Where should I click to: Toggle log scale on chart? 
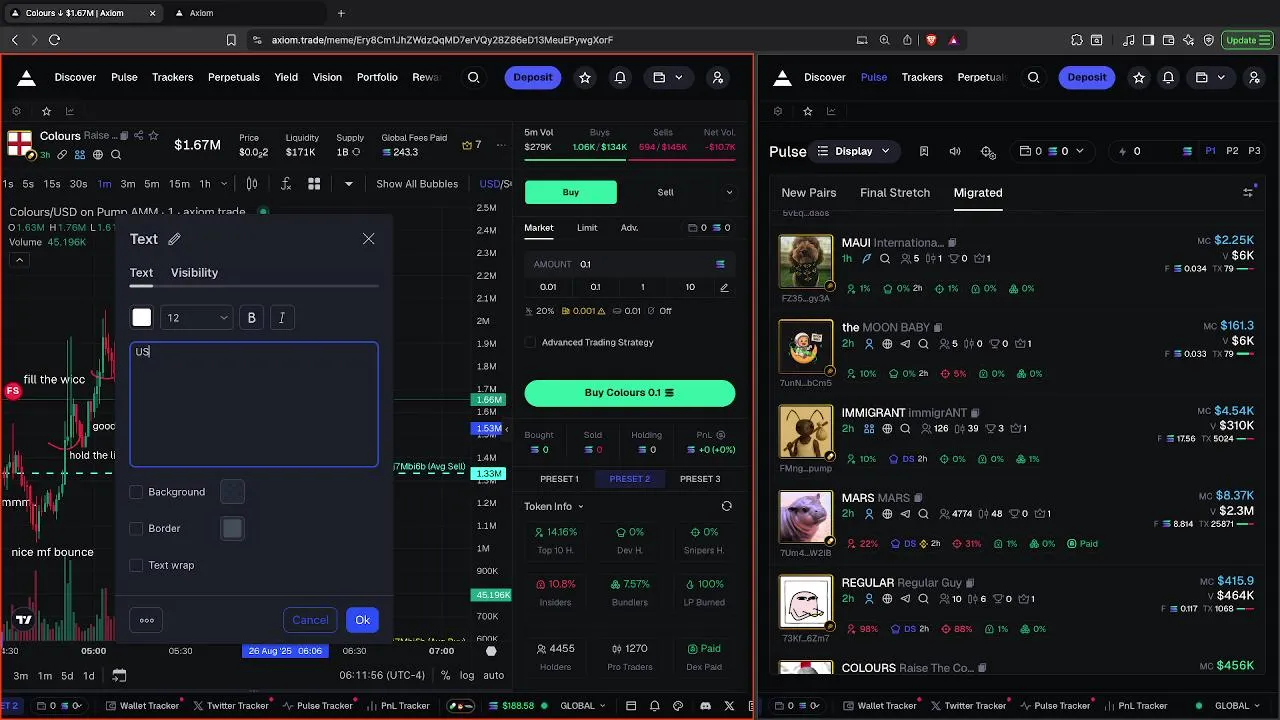tap(467, 675)
